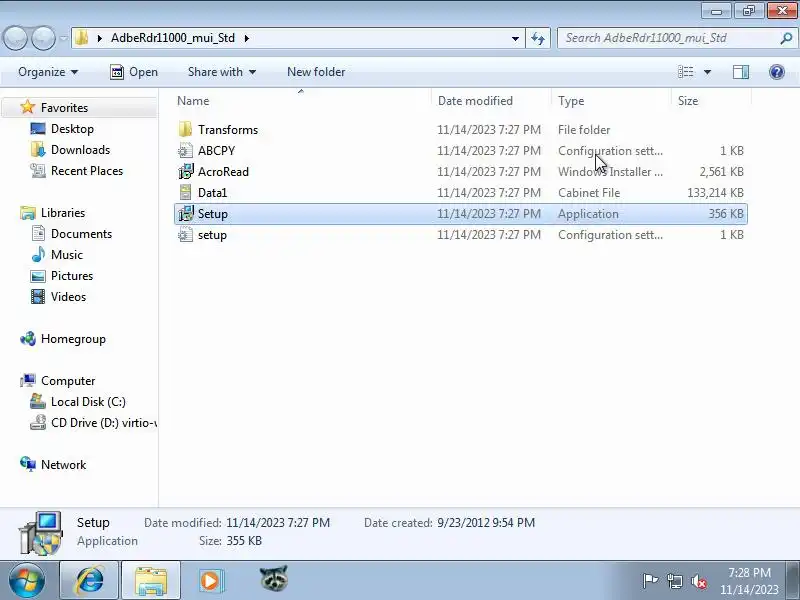
Task: Open Action Center flag tray icon
Action: [650, 581]
